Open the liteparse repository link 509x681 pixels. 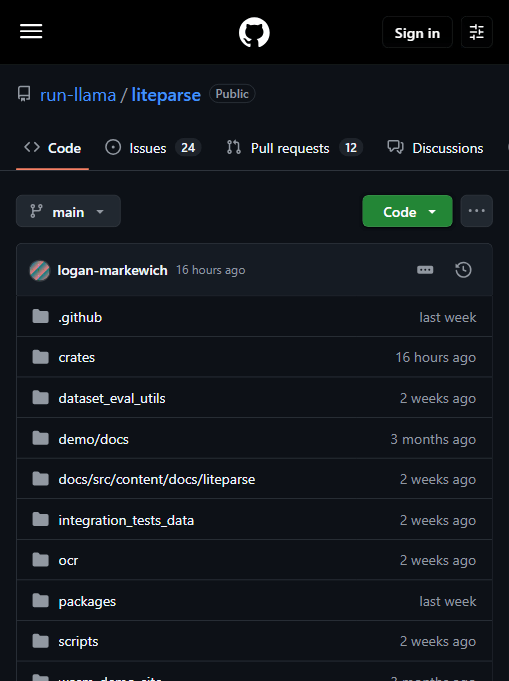[166, 95]
